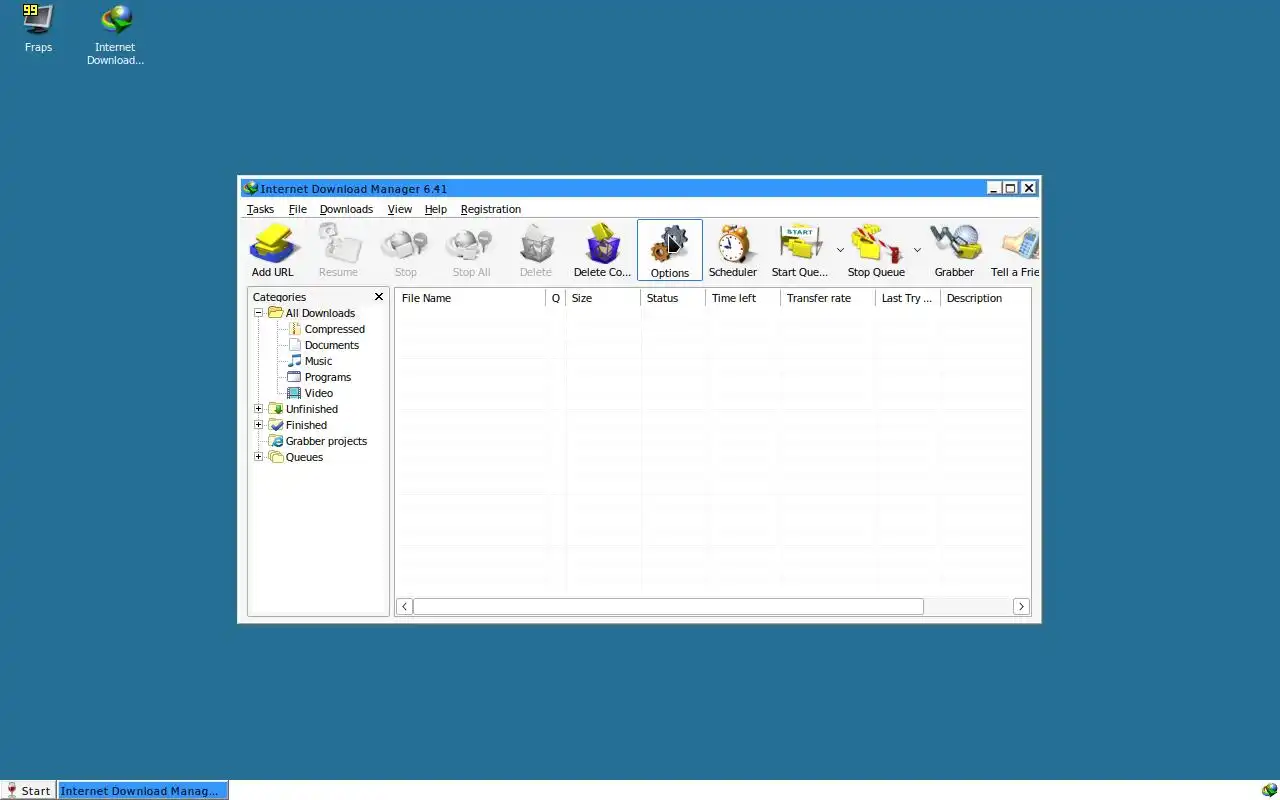1280x800 pixels.
Task: Open Start Queue dropdown arrow
Action: 840,250
